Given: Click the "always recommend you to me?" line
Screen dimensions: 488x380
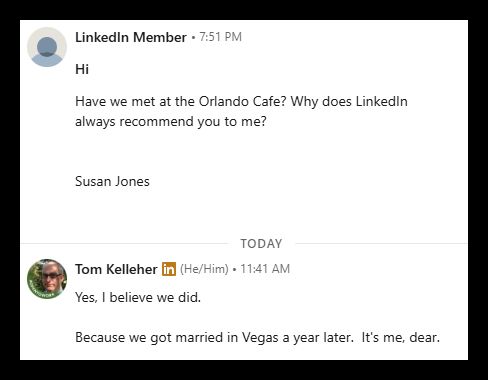Looking at the screenshot, I should [x=171, y=121].
